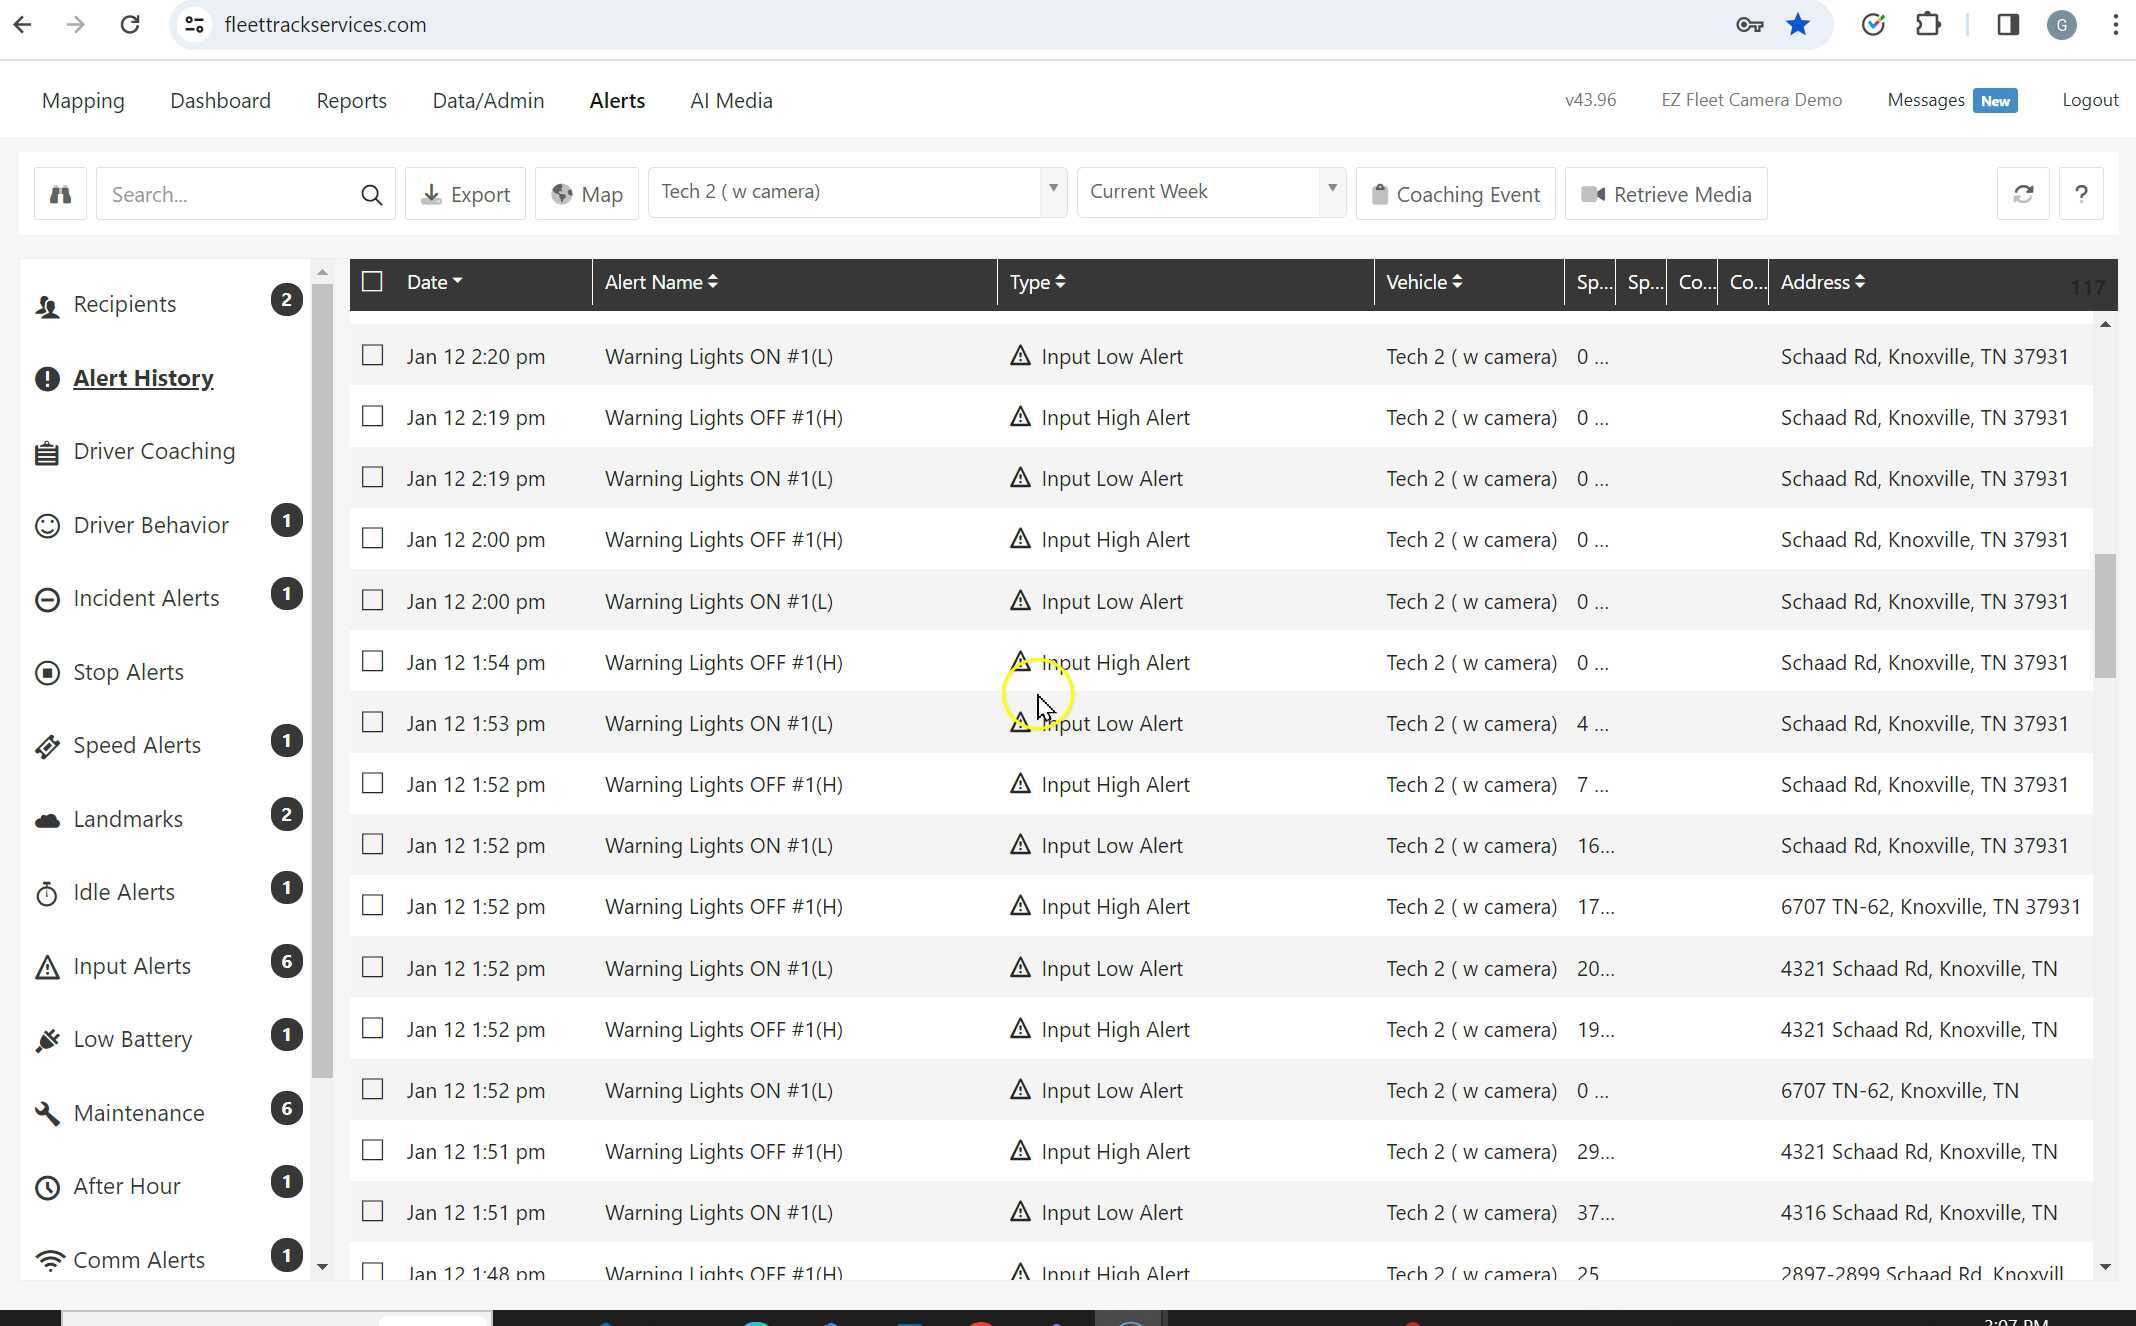Image resolution: width=2136 pixels, height=1326 pixels.
Task: Open Speed Alerts in the sidebar
Action: pyautogui.click(x=137, y=746)
